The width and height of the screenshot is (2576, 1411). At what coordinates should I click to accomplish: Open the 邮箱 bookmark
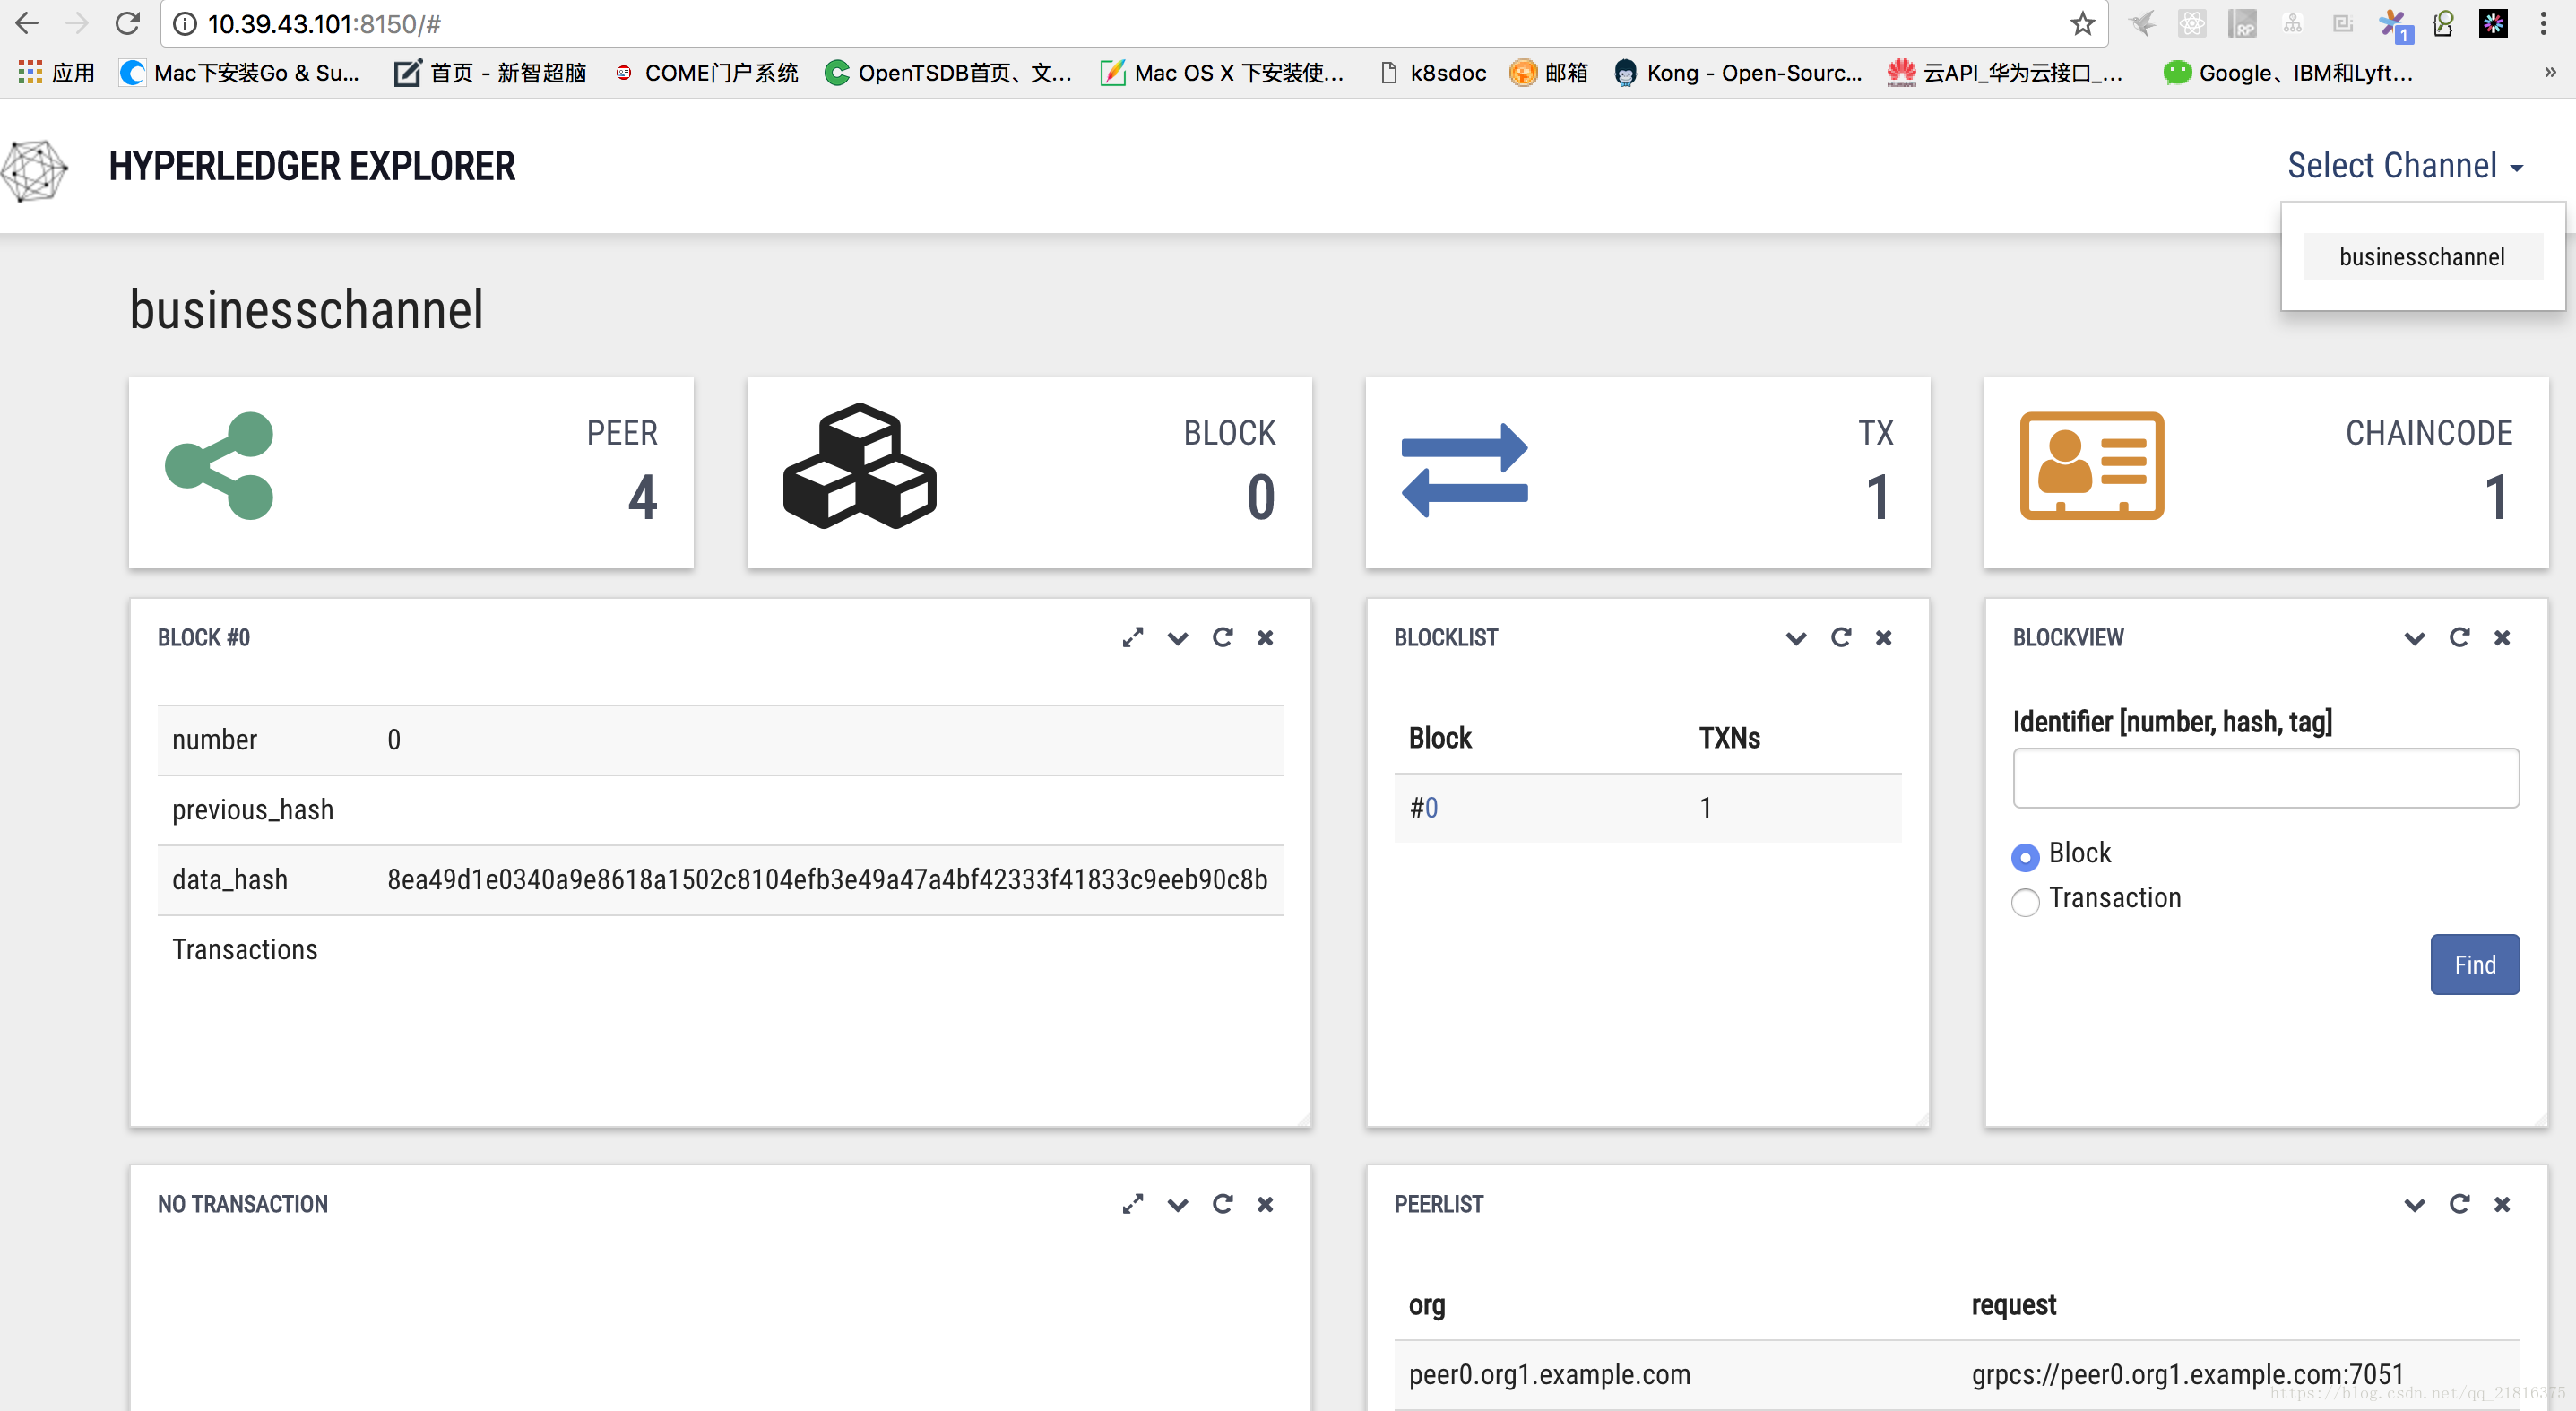coord(1549,72)
